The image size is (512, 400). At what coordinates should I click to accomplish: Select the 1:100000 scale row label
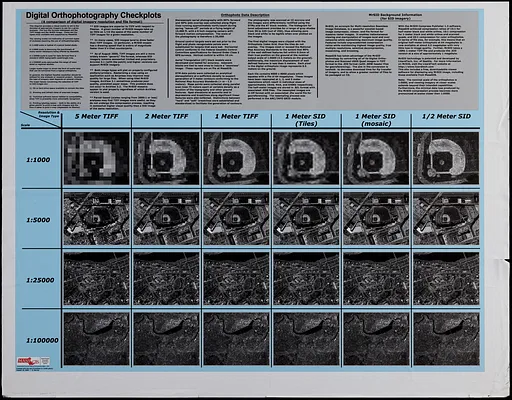[42, 341]
